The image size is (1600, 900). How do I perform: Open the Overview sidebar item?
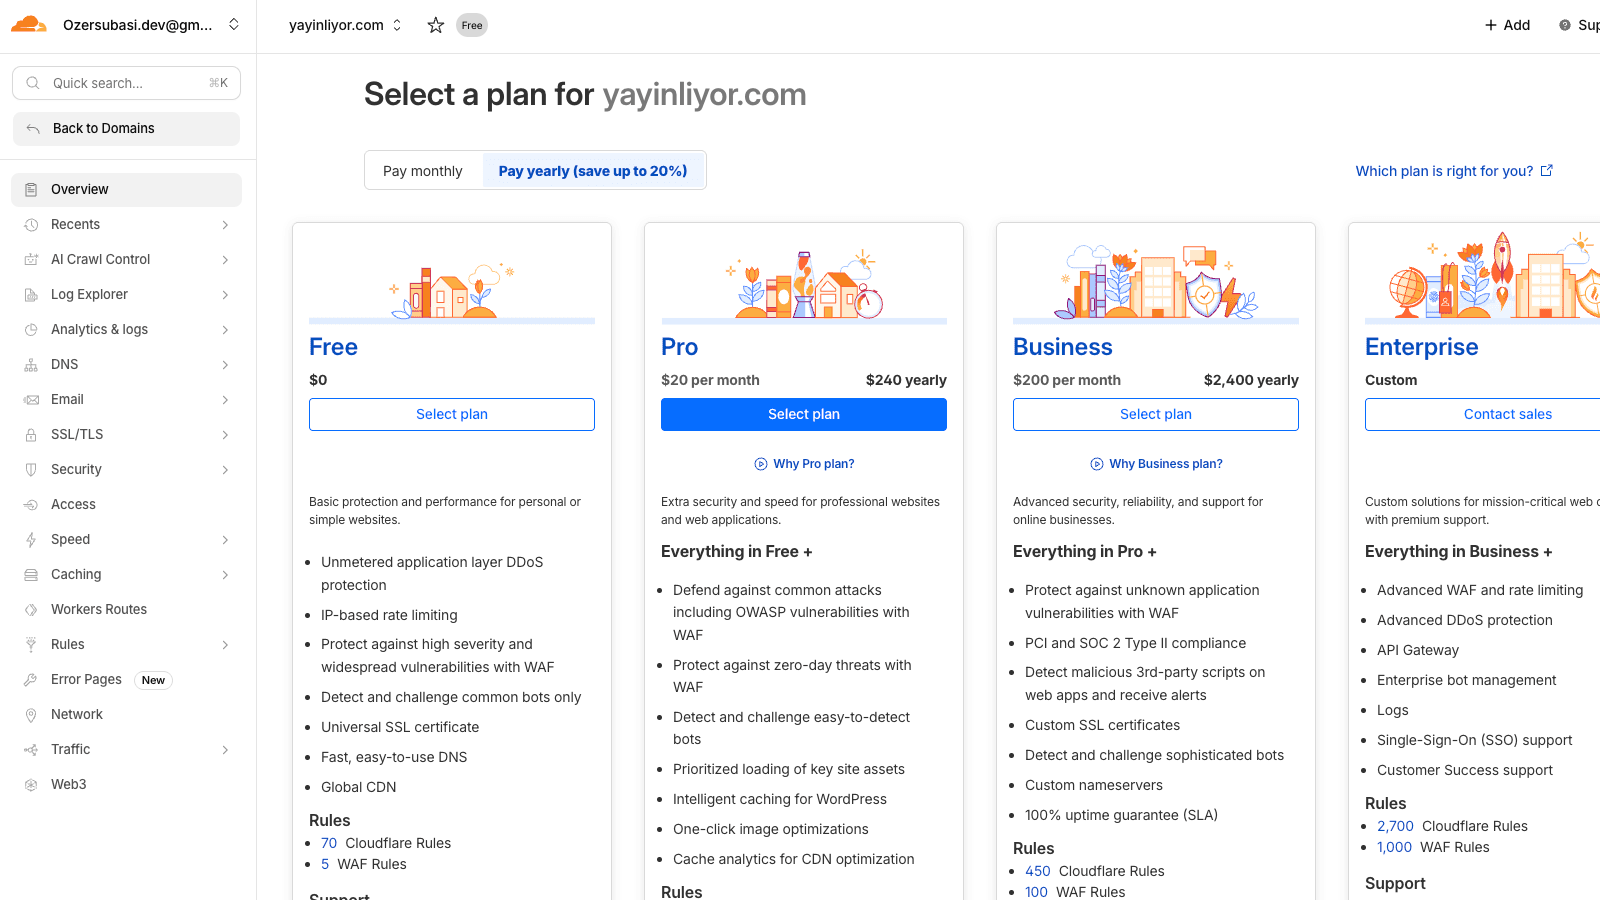click(80, 190)
